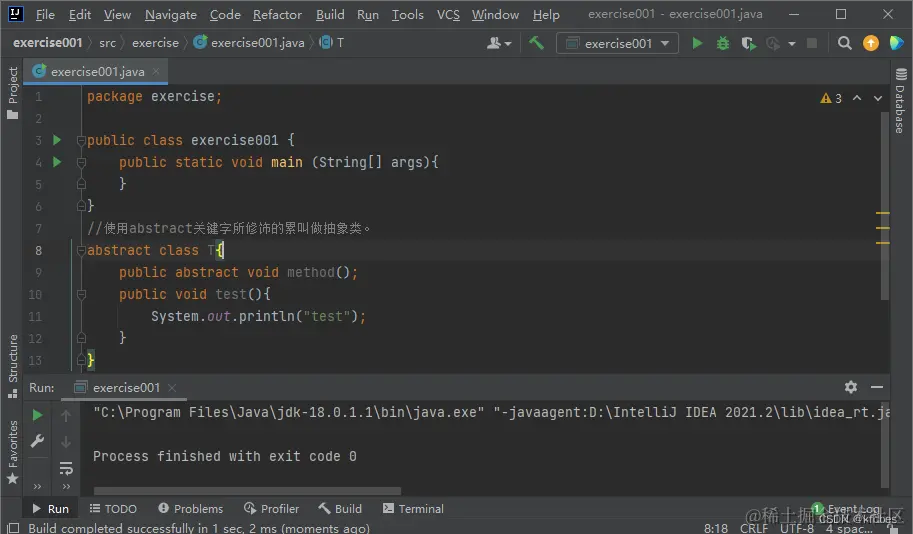The height and width of the screenshot is (534, 913).
Task: Run with Coverage shield icon
Action: (749, 43)
